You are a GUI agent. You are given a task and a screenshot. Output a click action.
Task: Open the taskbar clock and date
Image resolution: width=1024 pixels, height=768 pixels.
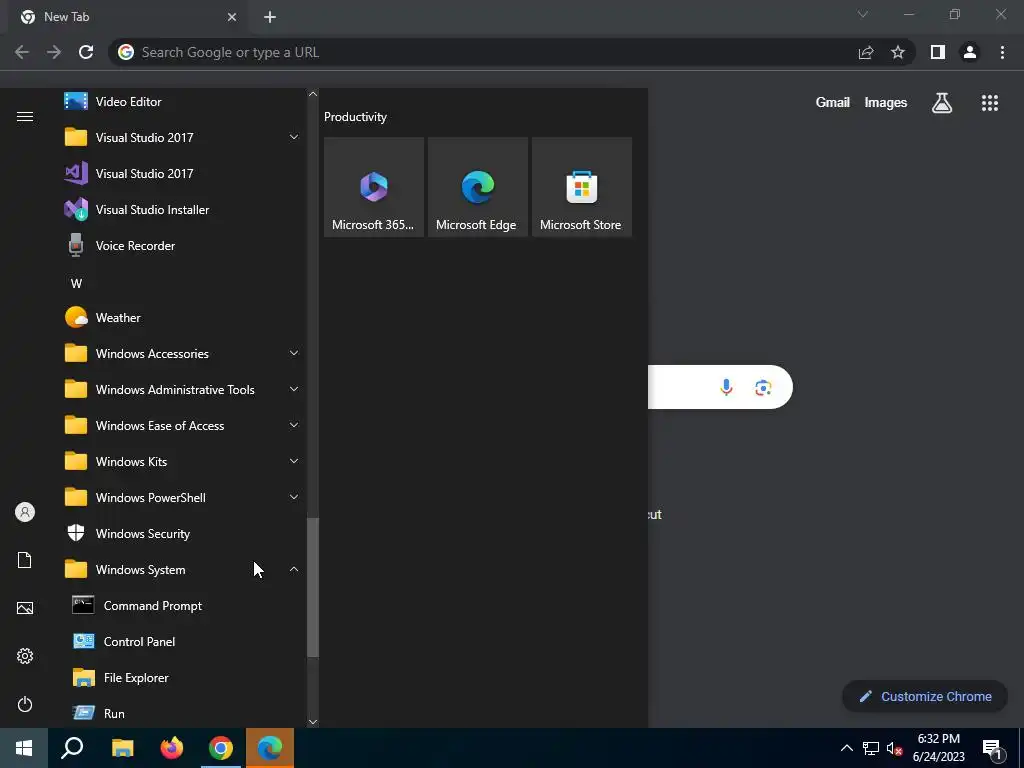(938, 748)
